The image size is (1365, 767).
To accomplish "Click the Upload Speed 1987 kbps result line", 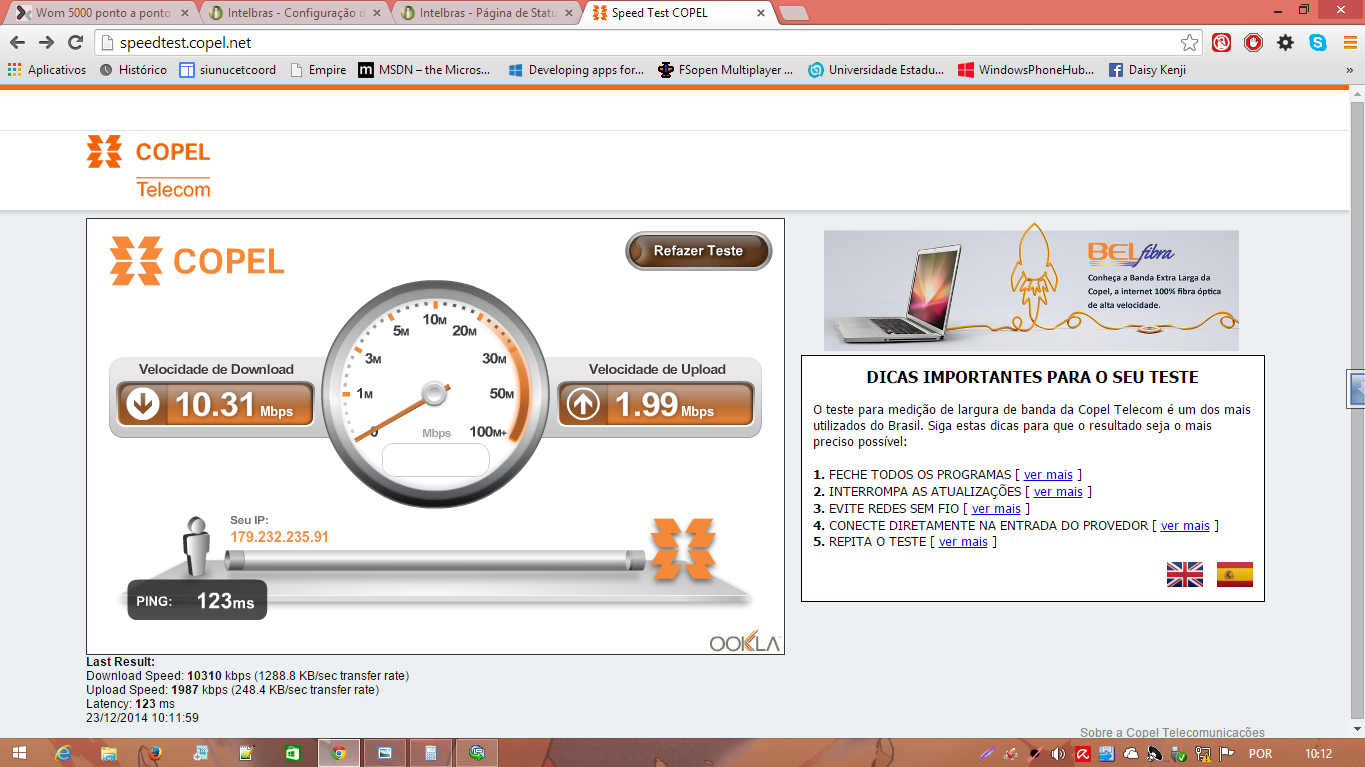I will pos(233,690).
